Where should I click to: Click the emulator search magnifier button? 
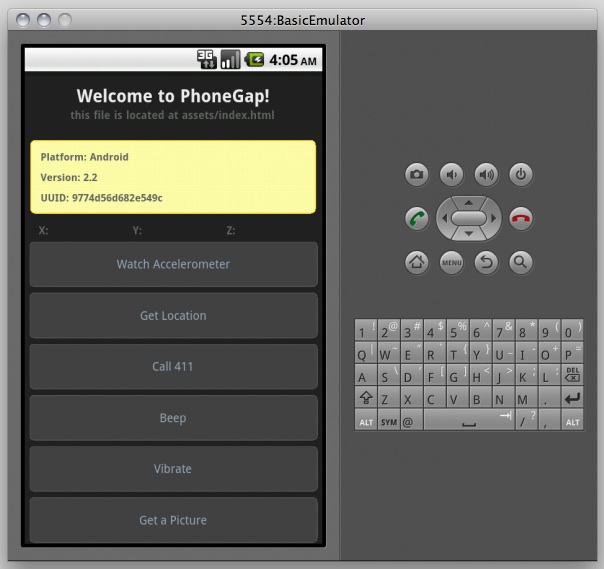(521, 262)
